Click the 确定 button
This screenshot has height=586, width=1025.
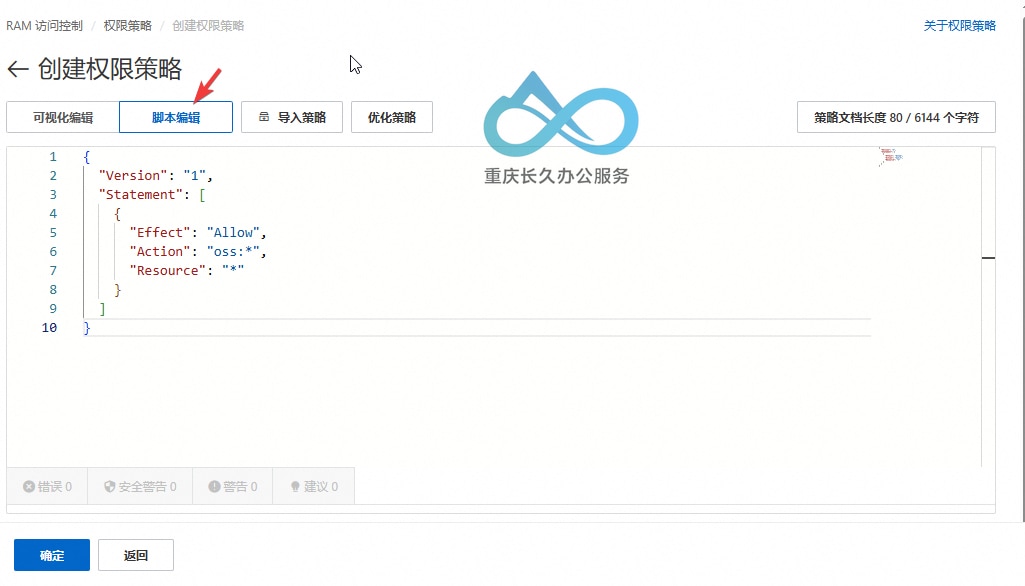[x=52, y=555]
